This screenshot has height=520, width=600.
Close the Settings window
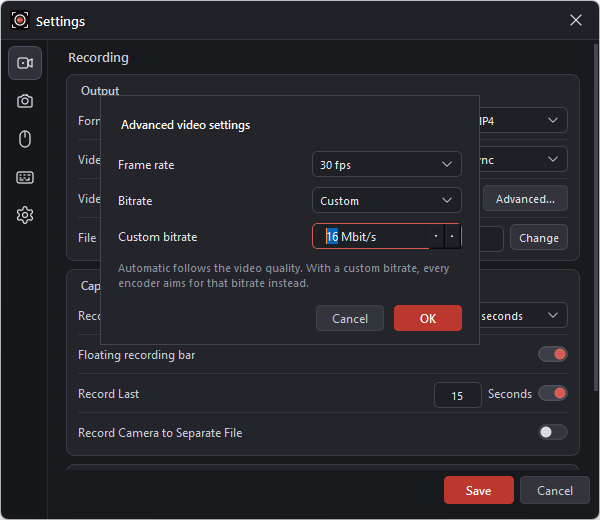[576, 20]
